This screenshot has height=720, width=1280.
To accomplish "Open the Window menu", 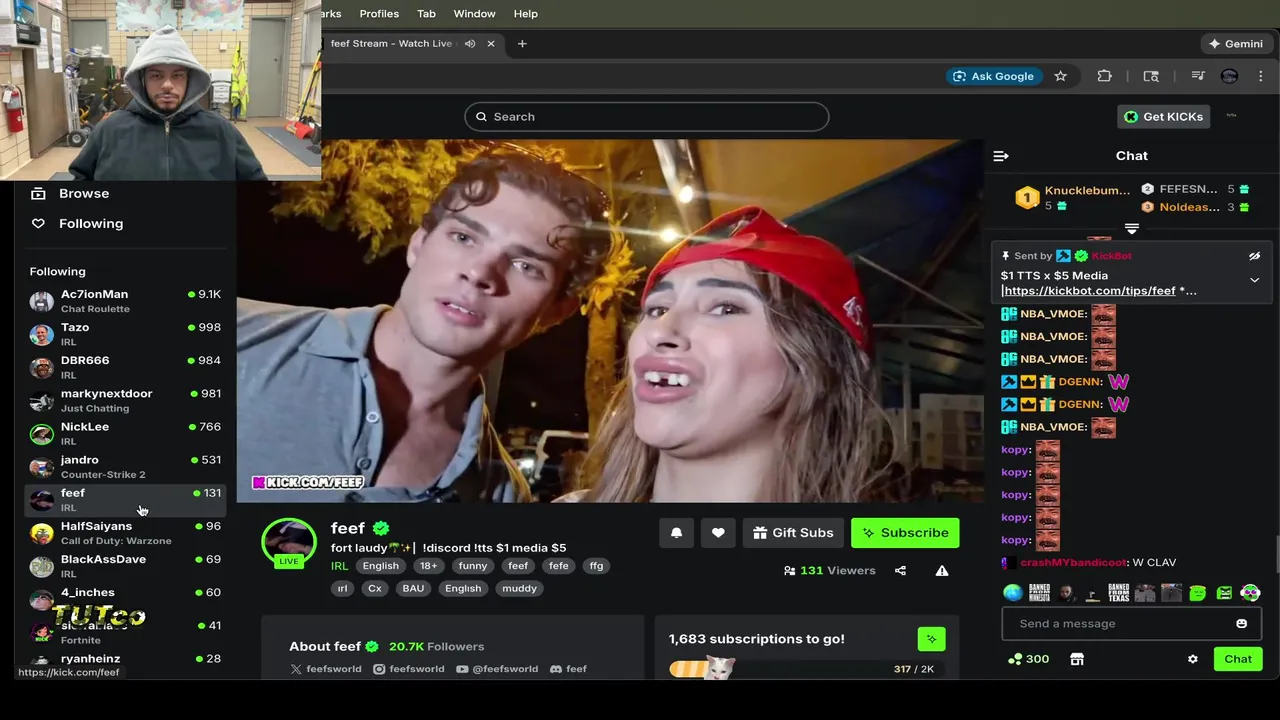I will pos(474,14).
